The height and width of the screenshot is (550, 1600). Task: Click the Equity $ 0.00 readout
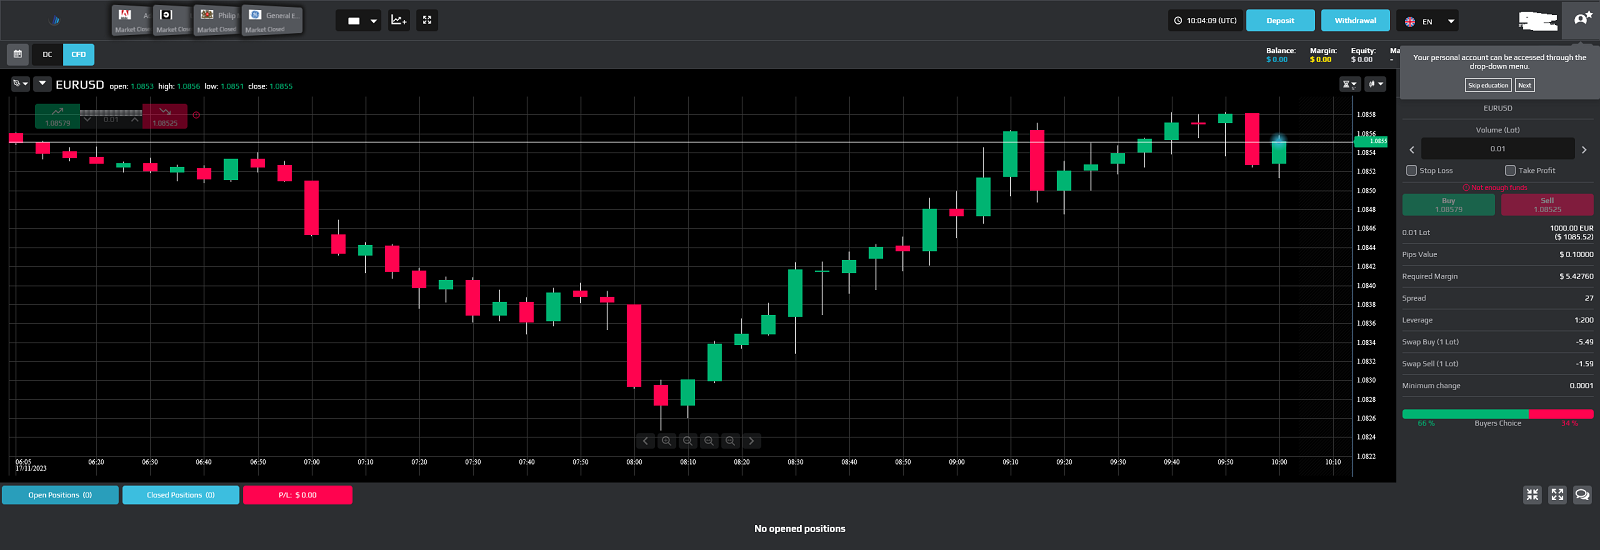pos(1363,55)
